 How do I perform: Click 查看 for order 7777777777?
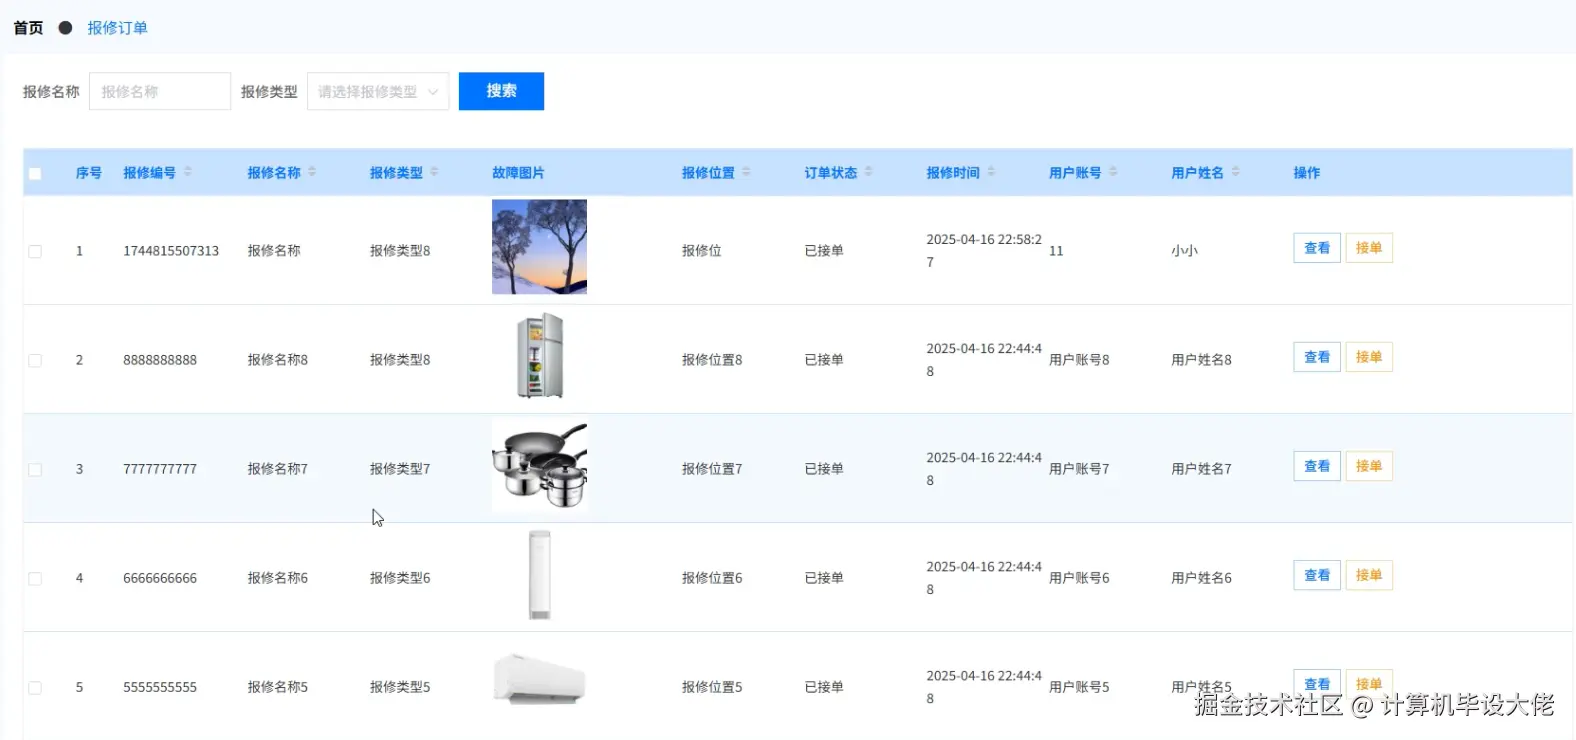[x=1317, y=466]
